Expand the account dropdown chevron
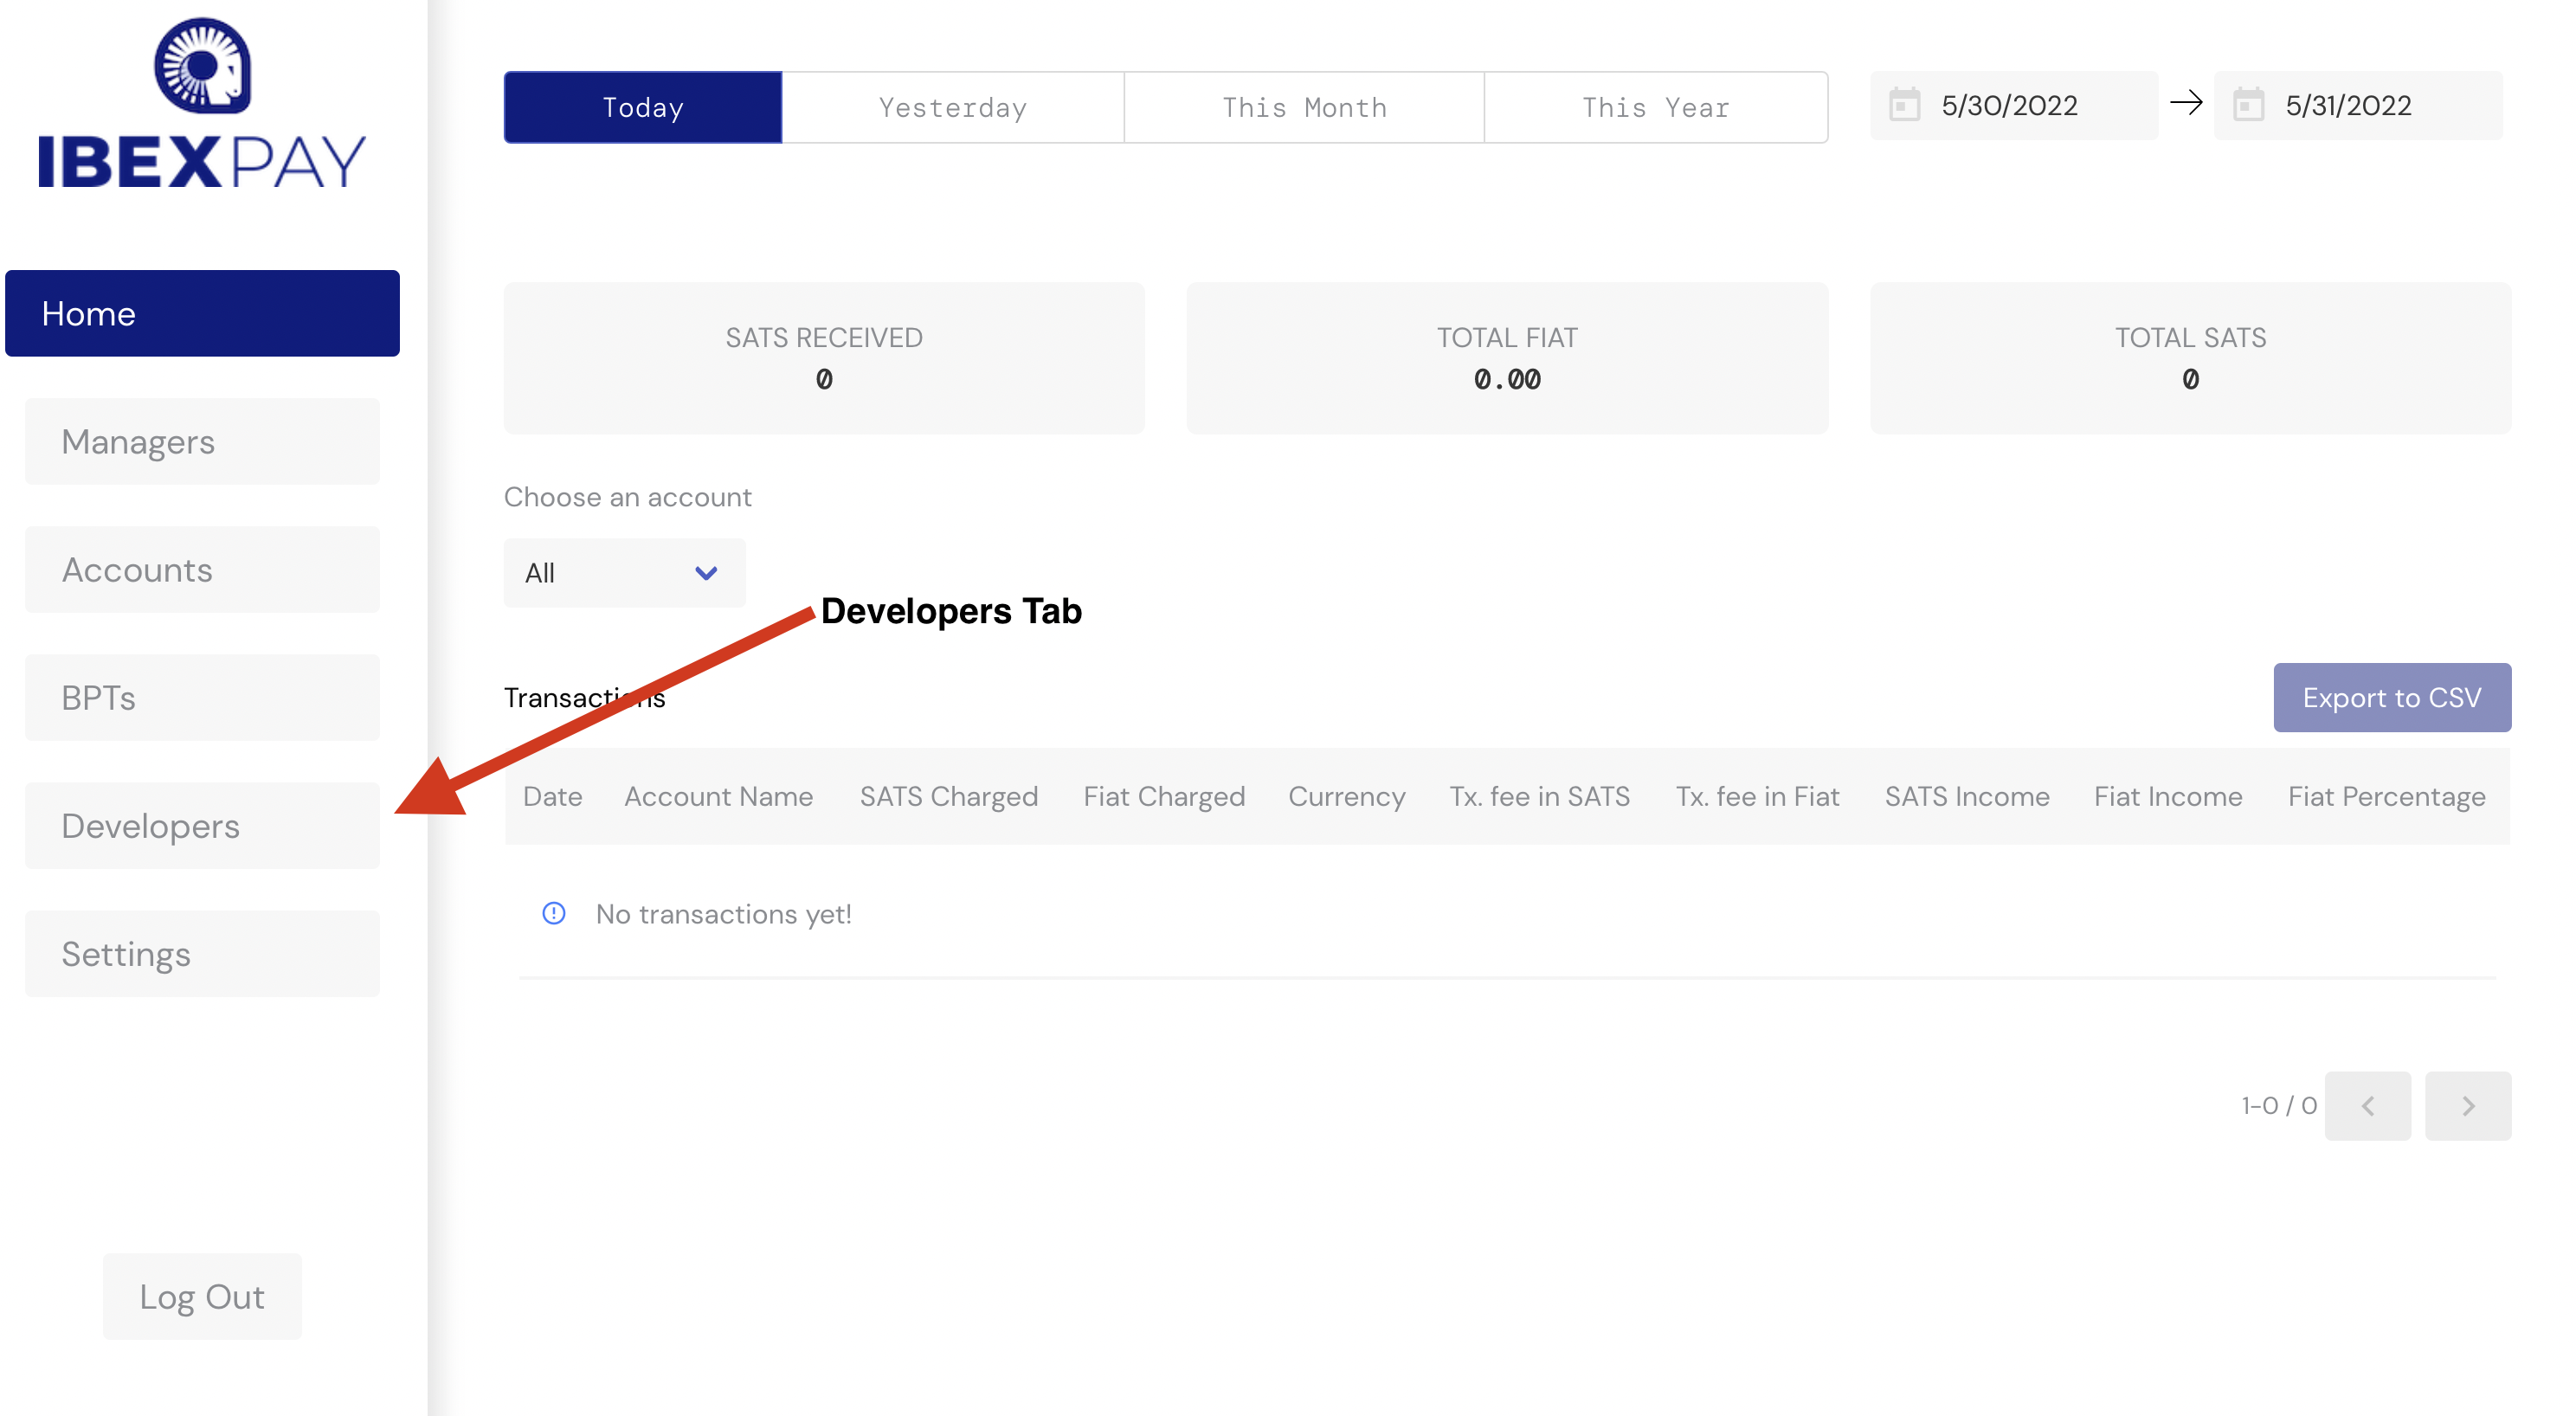Screen dimensions: 2576x1416 (x=706, y=573)
